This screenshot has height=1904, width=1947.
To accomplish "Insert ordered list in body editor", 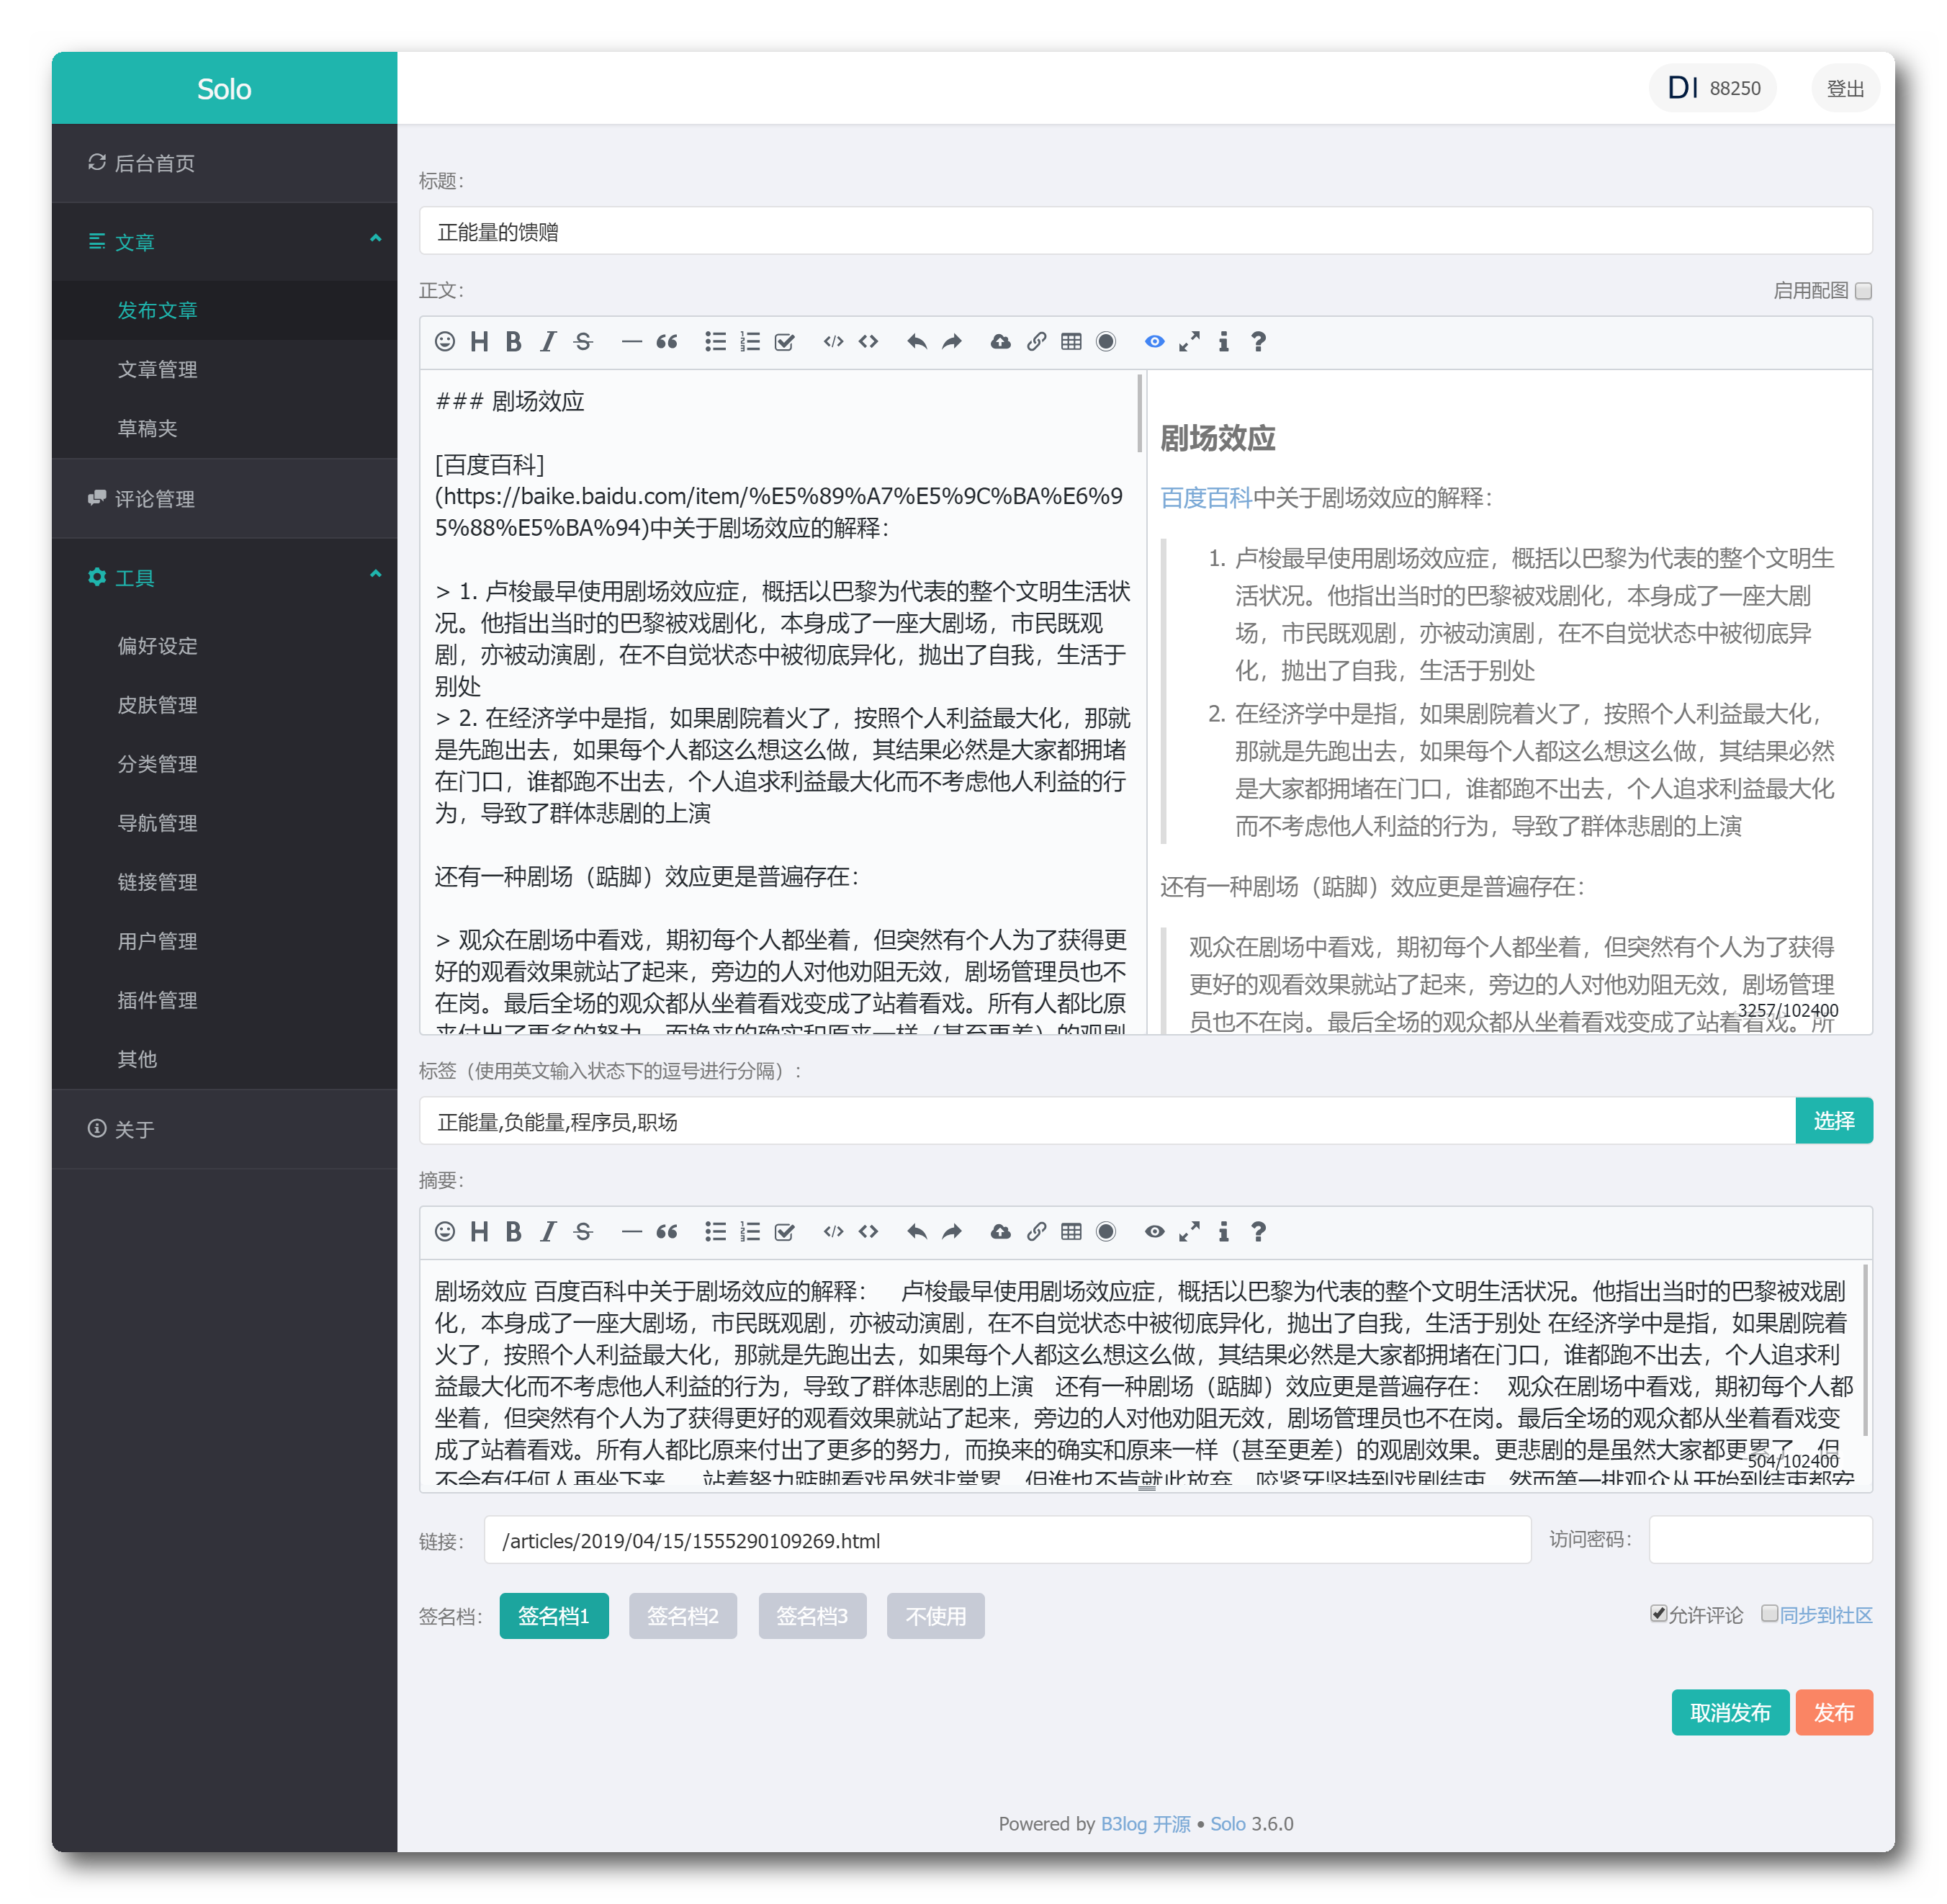I will [x=750, y=342].
